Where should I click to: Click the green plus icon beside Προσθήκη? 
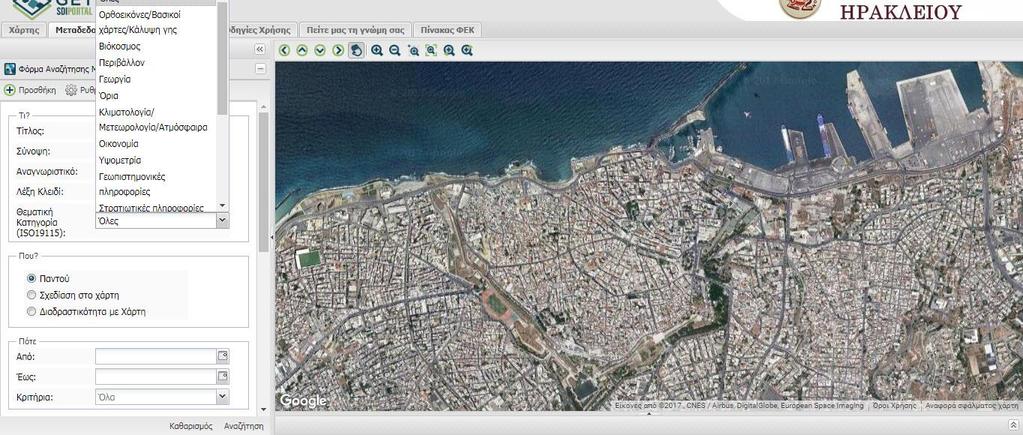(10, 91)
